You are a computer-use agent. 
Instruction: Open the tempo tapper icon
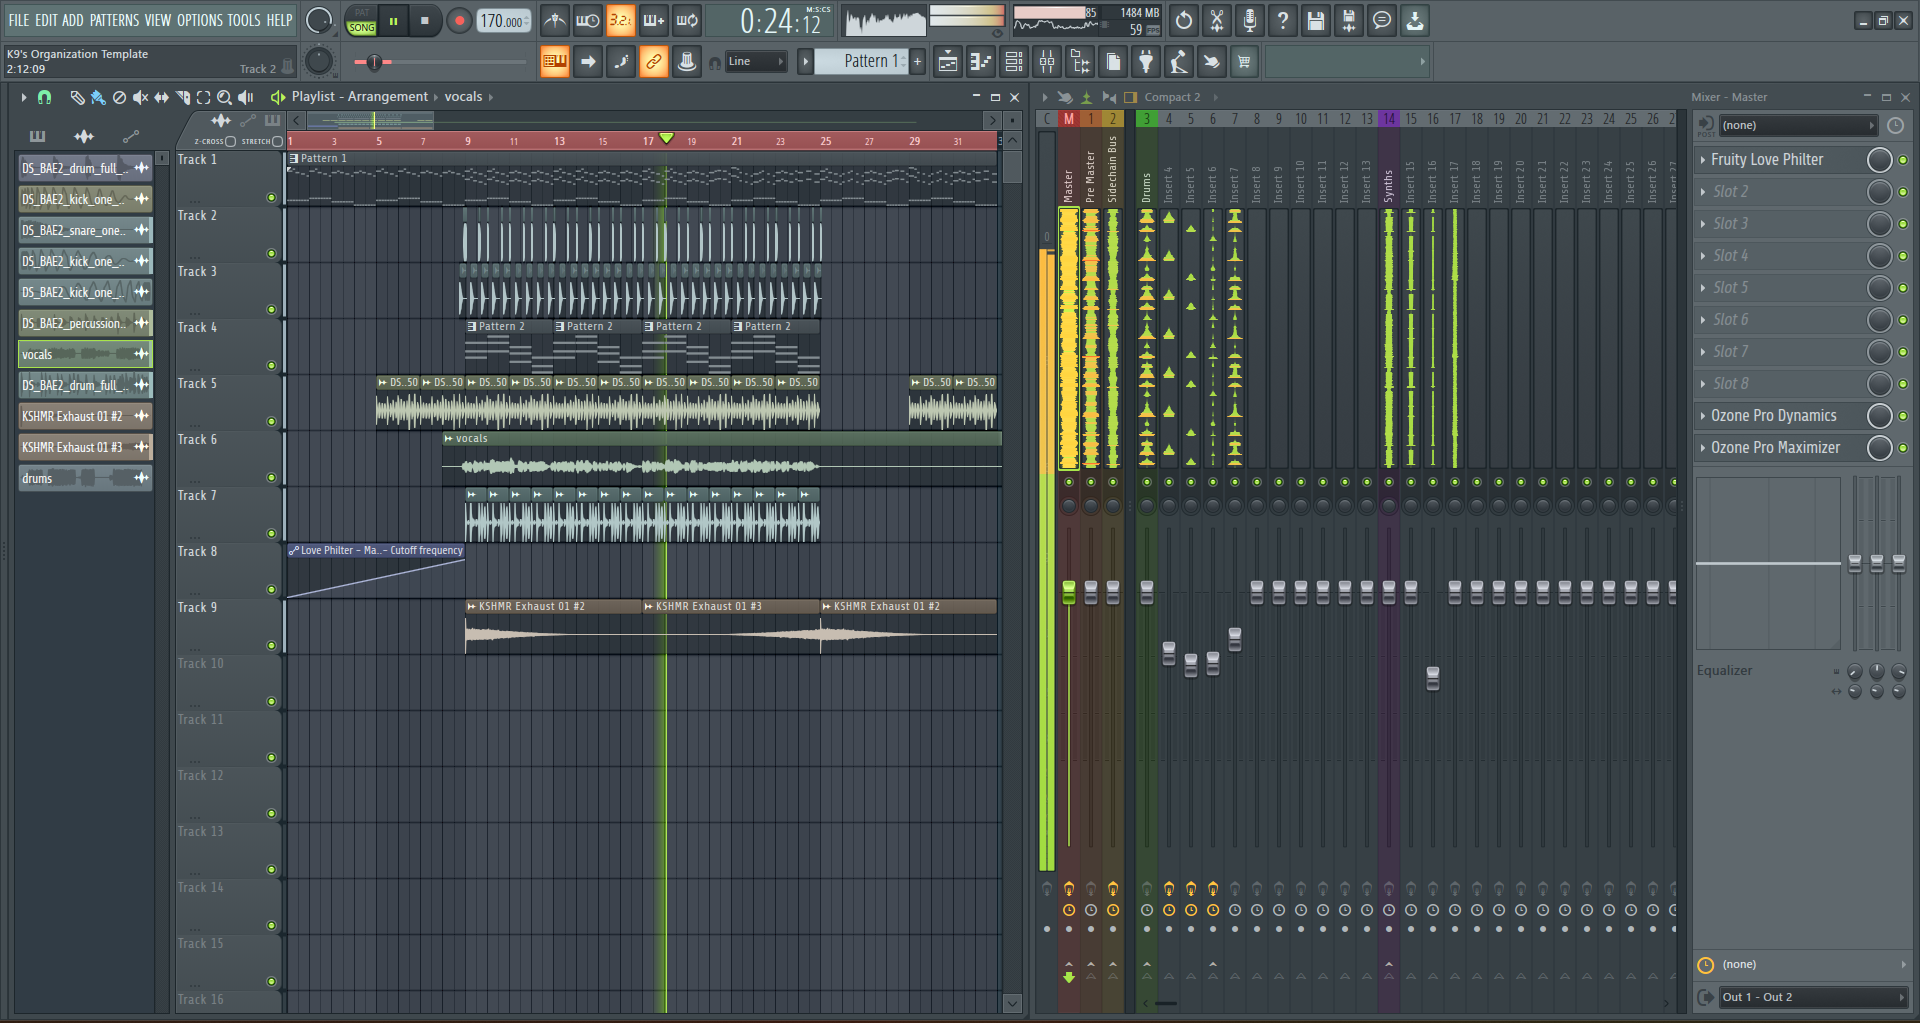click(1179, 62)
